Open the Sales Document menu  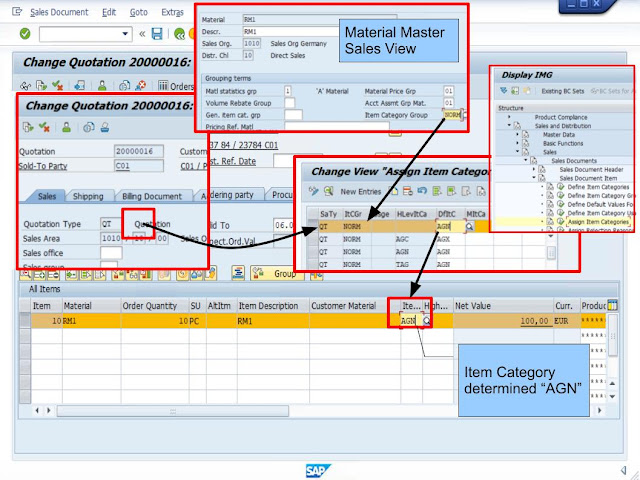coord(59,12)
